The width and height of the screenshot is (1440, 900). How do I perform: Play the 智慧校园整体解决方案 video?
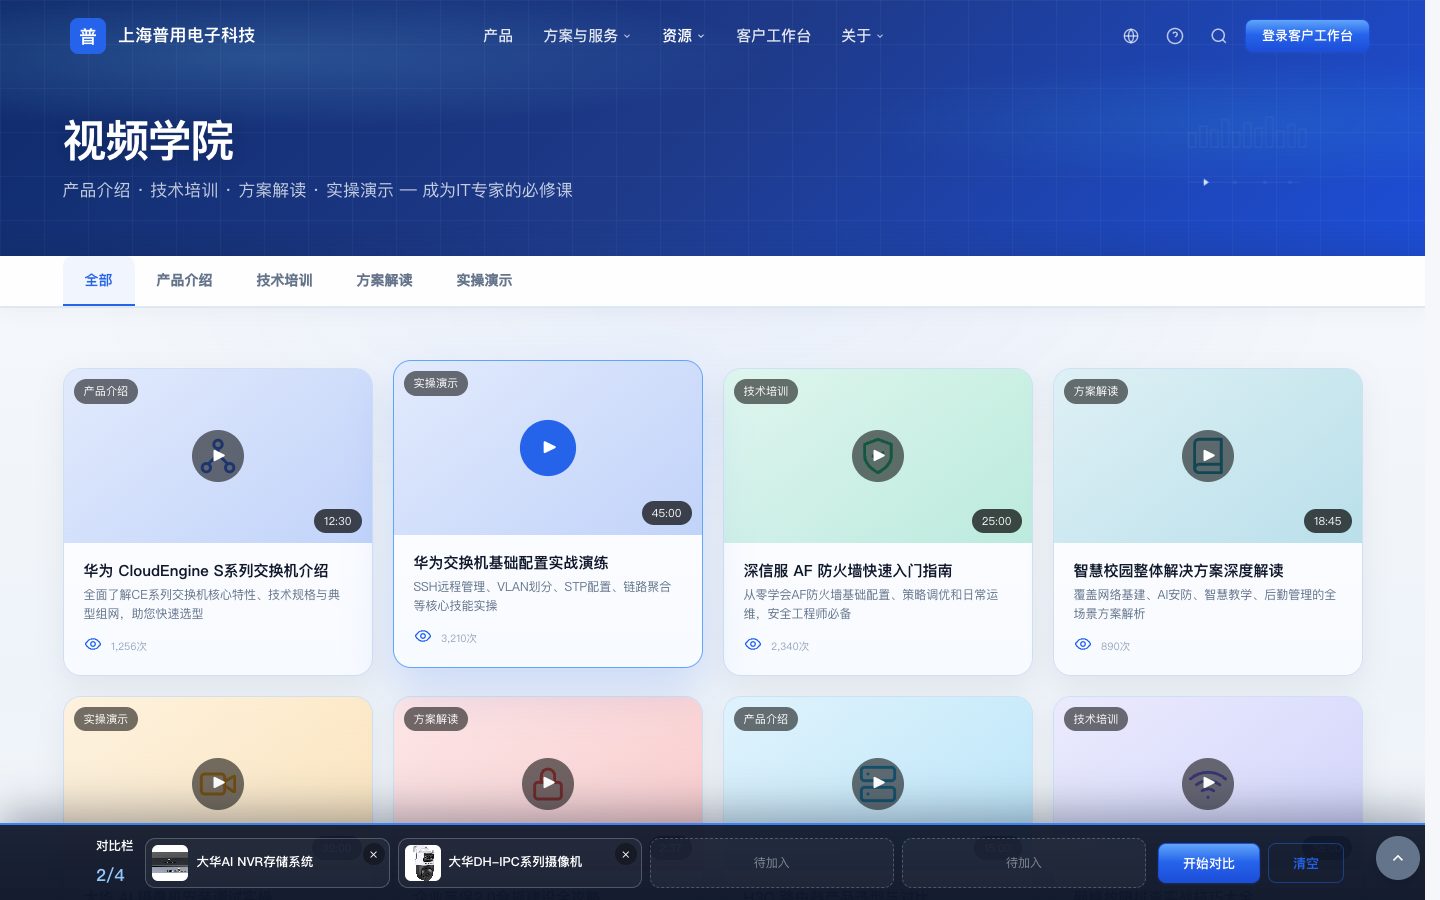click(x=1208, y=456)
